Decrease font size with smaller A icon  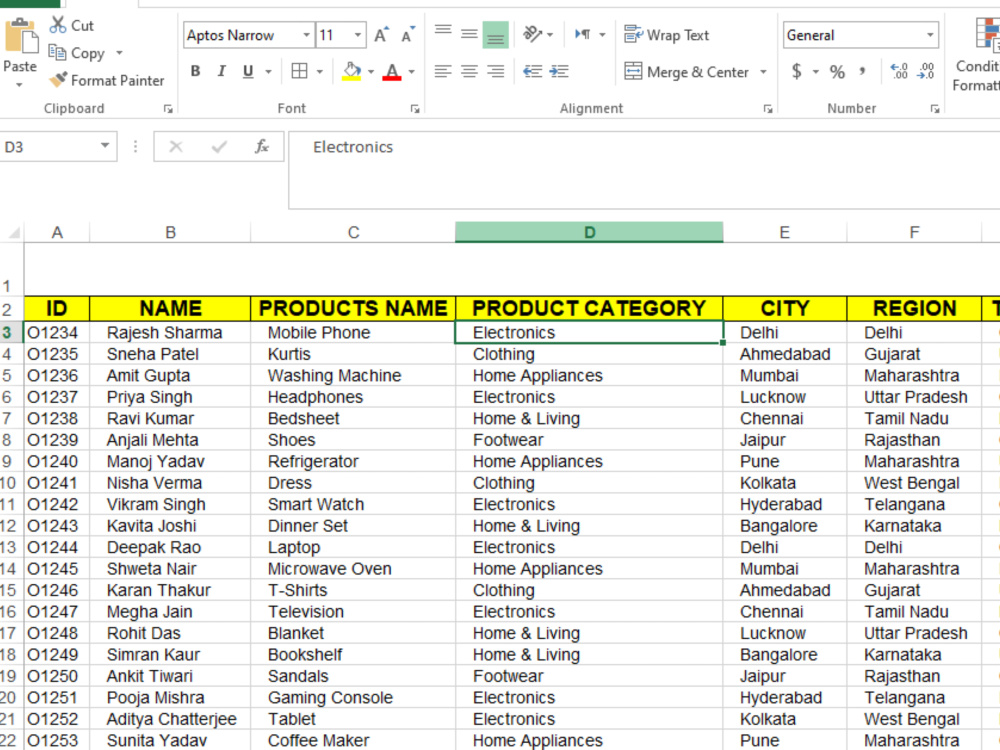[x=408, y=35]
